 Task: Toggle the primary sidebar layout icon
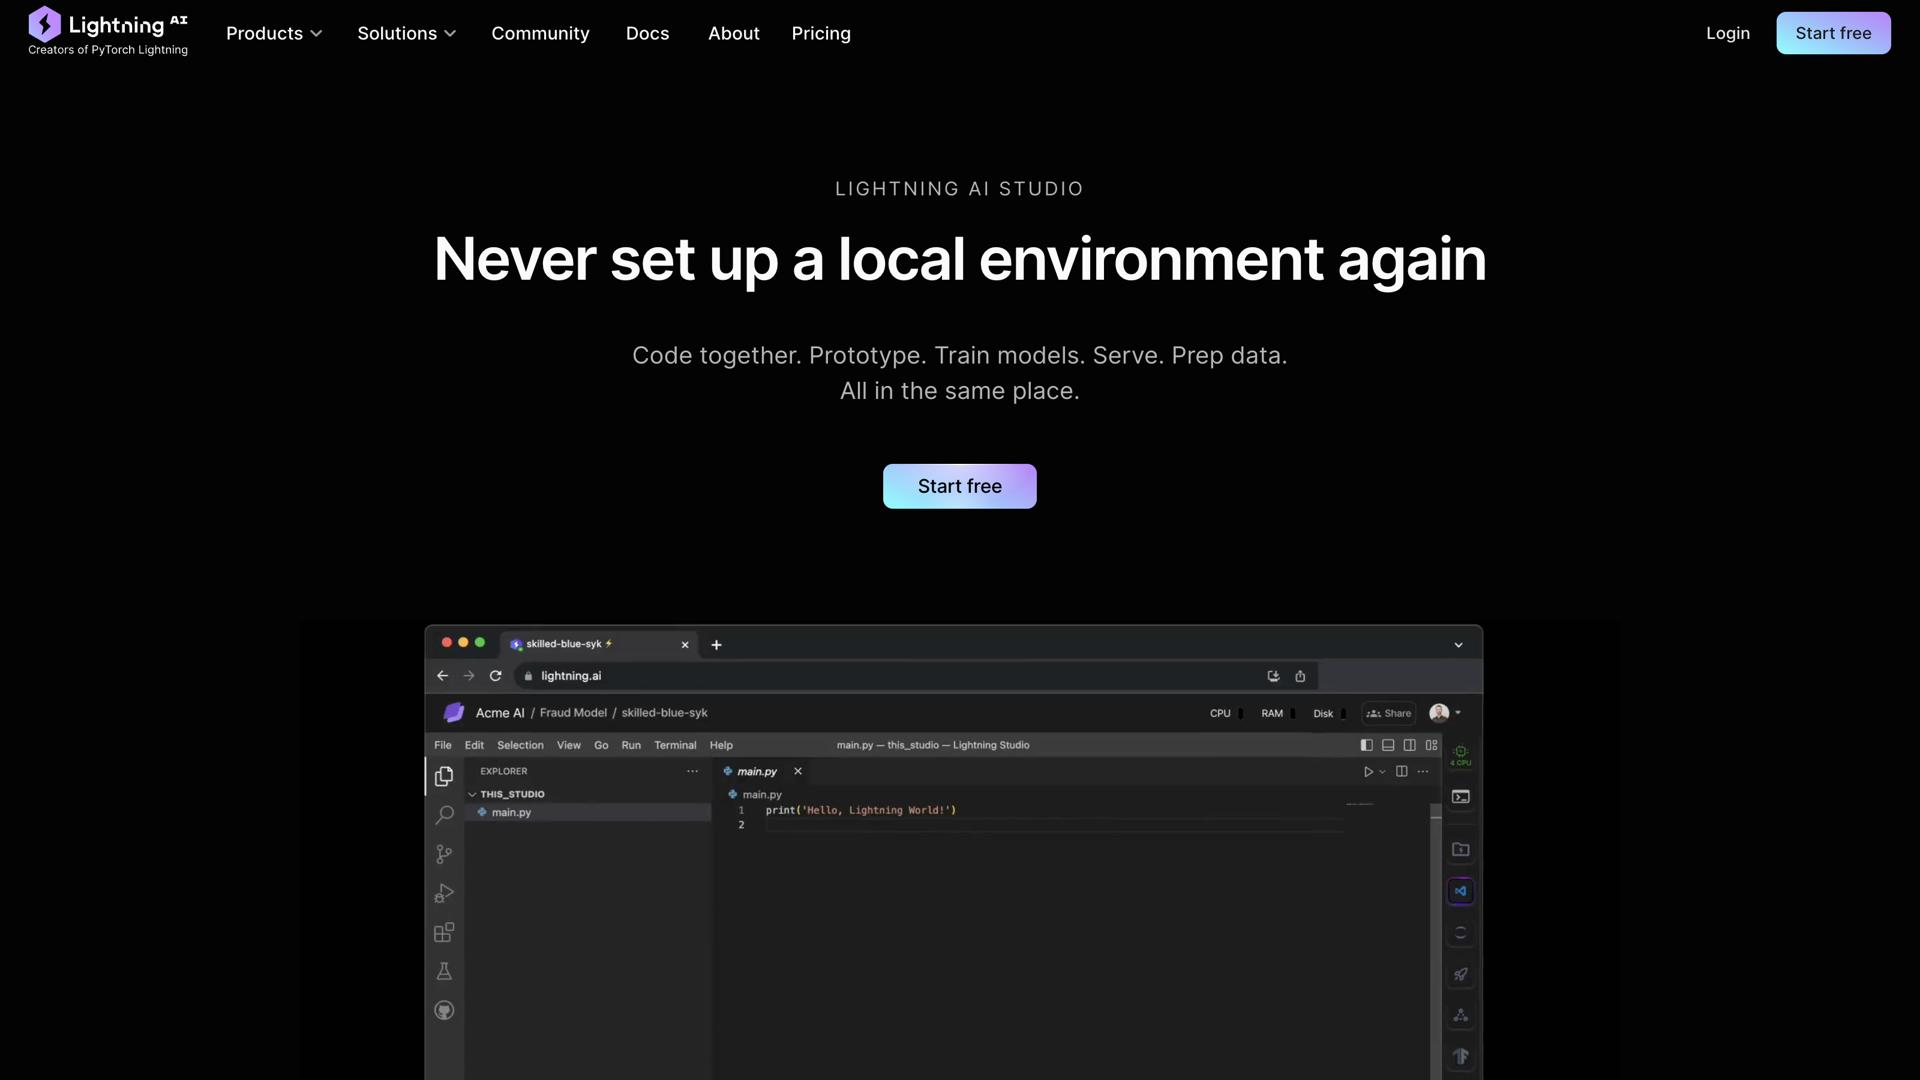tap(1367, 745)
